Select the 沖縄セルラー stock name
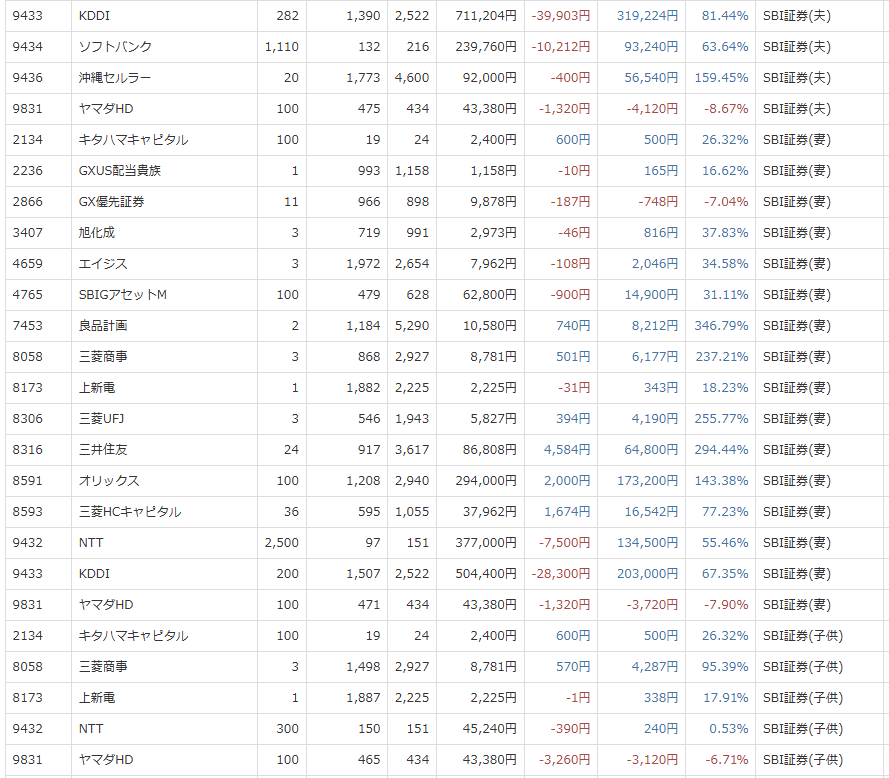The height and width of the screenshot is (778, 889). click(115, 78)
